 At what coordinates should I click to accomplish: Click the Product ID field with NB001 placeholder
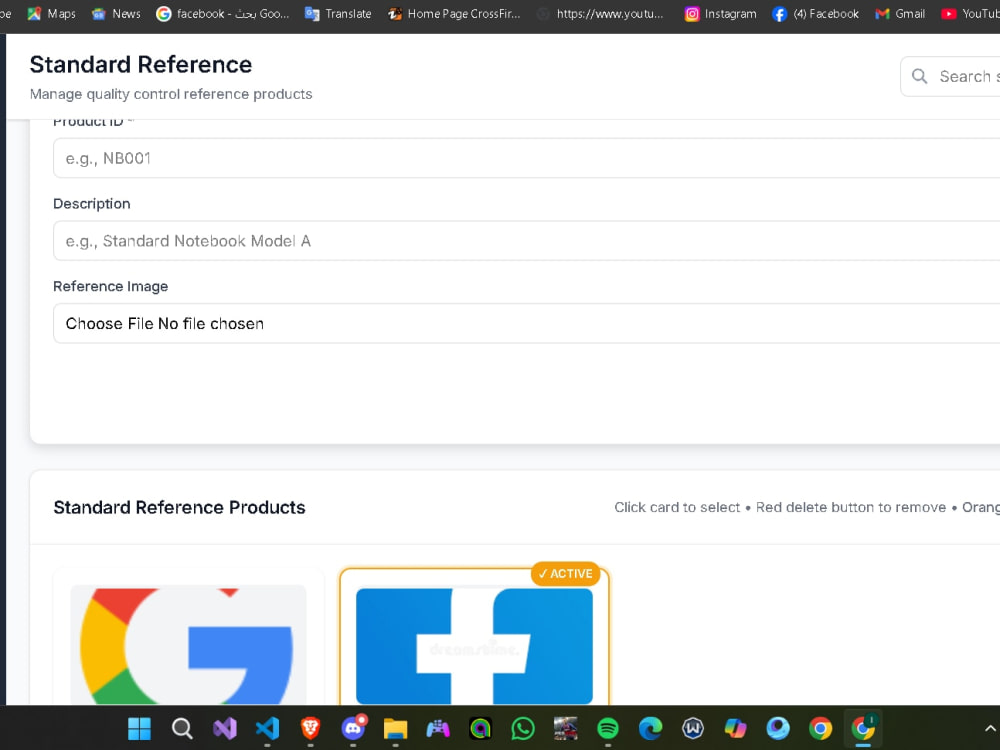526,158
